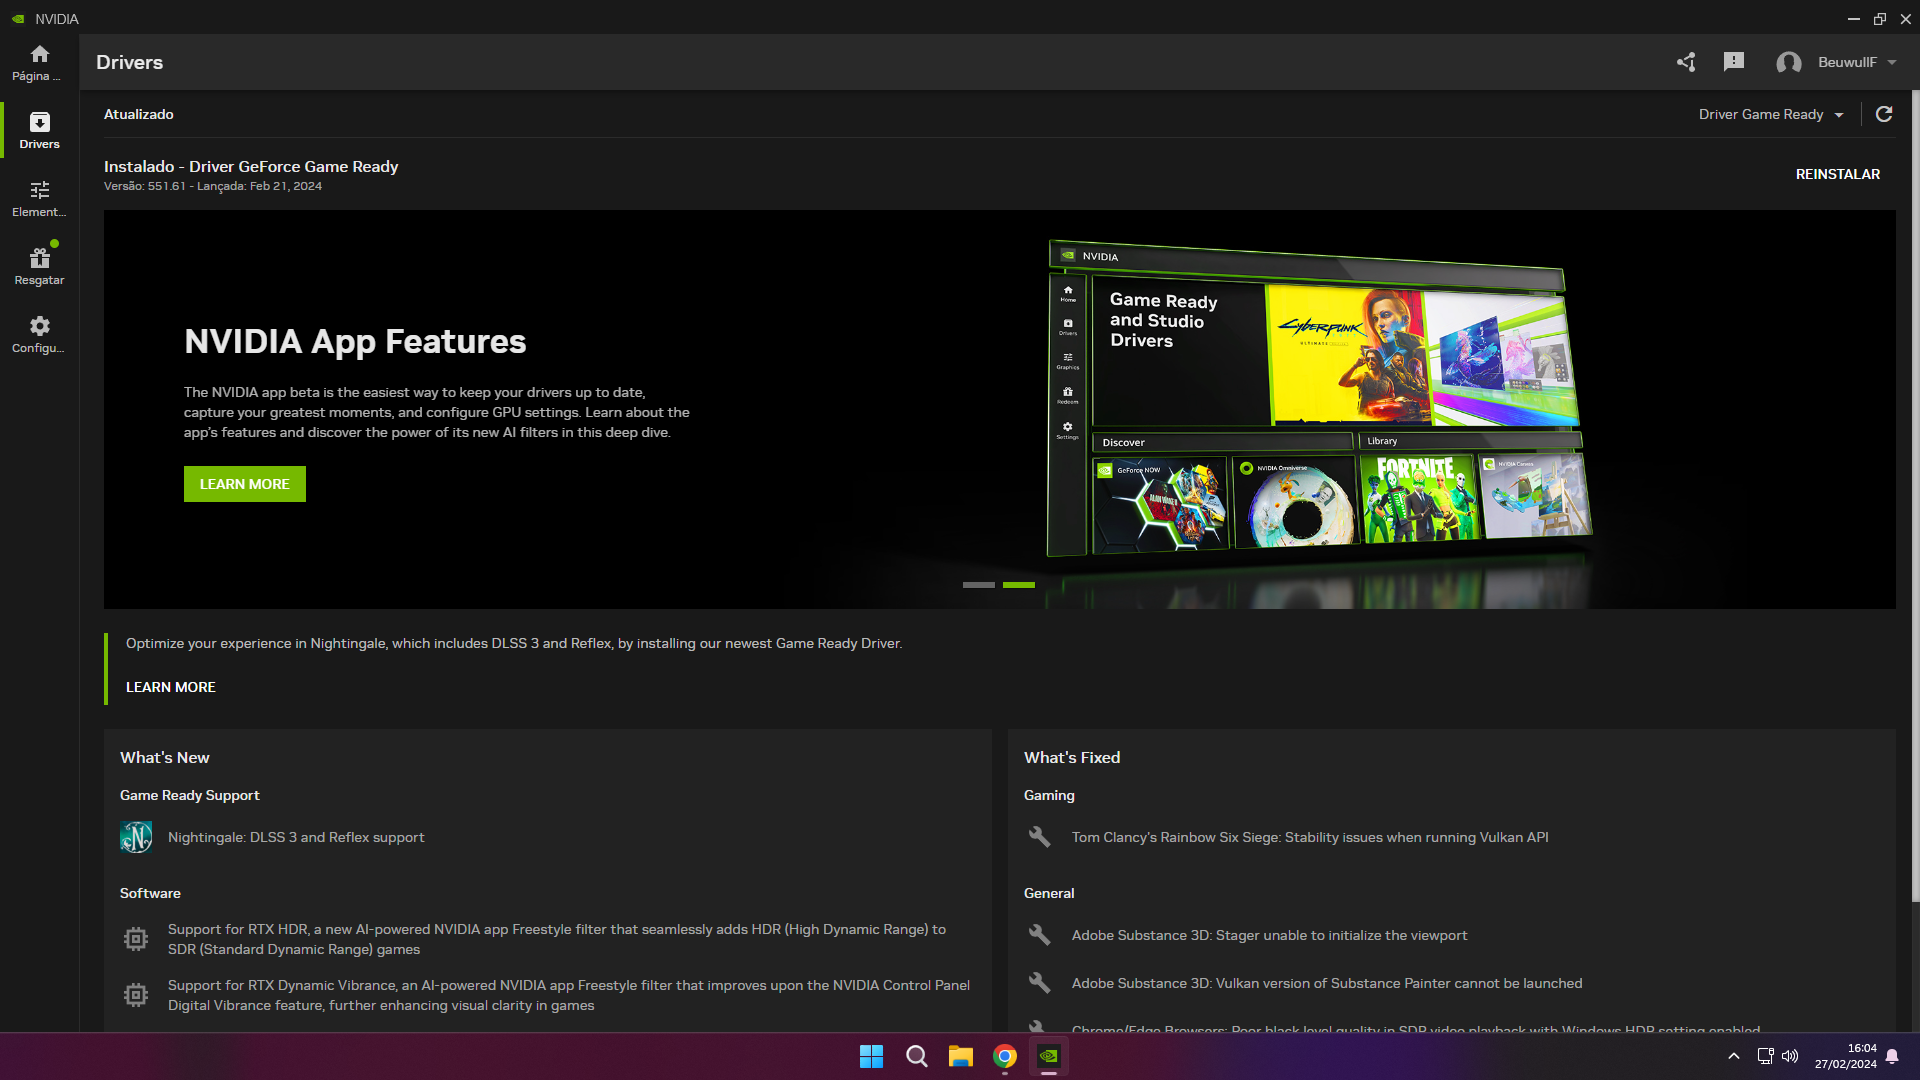Open File Explorer from taskbar
This screenshot has height=1080, width=1920.
[x=961, y=1056]
